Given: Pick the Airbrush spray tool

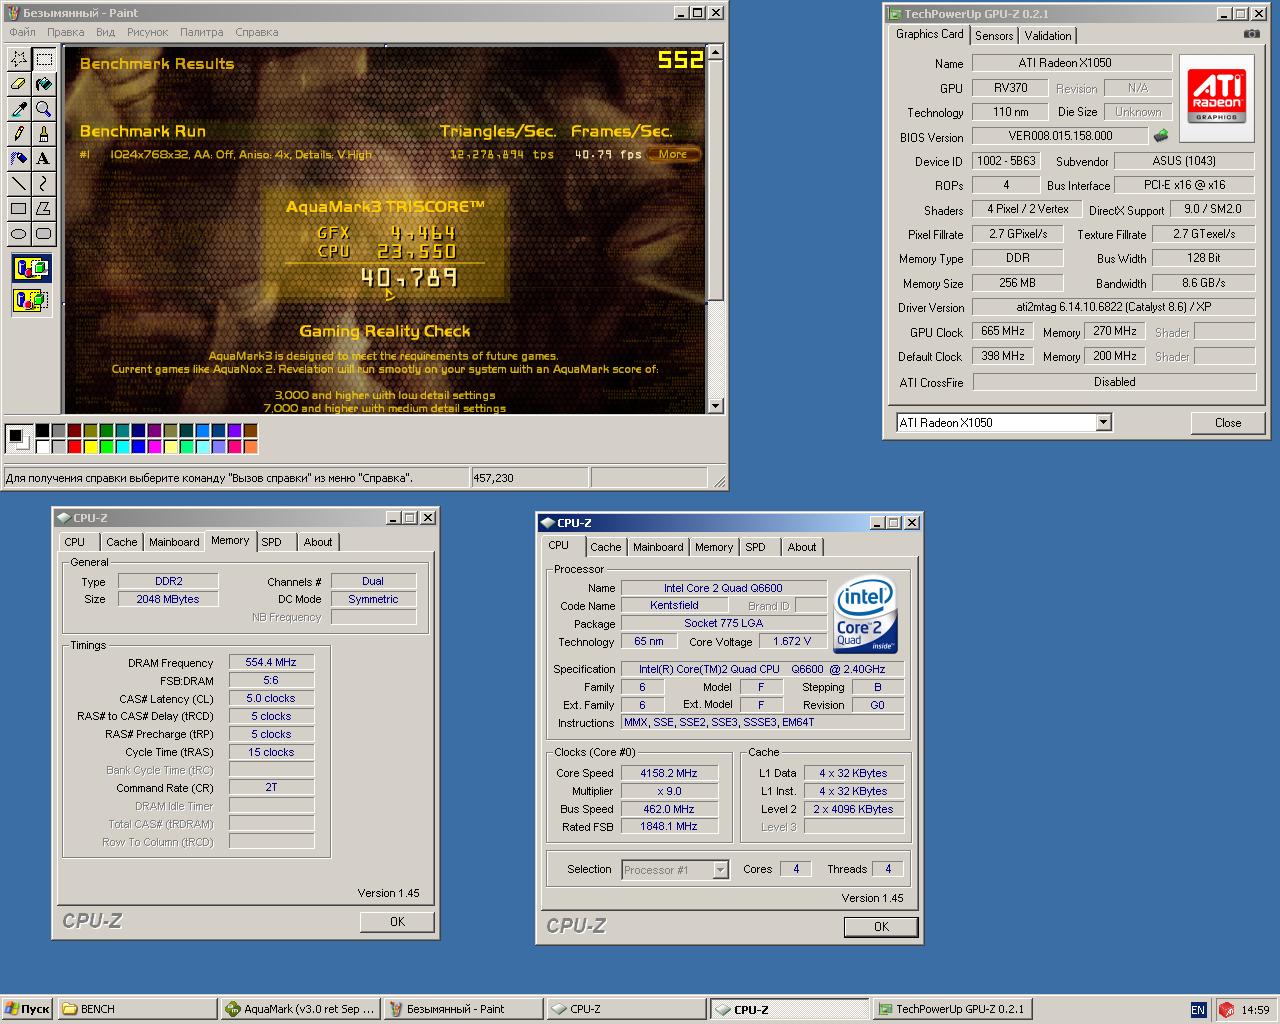Looking at the screenshot, I should (19, 159).
